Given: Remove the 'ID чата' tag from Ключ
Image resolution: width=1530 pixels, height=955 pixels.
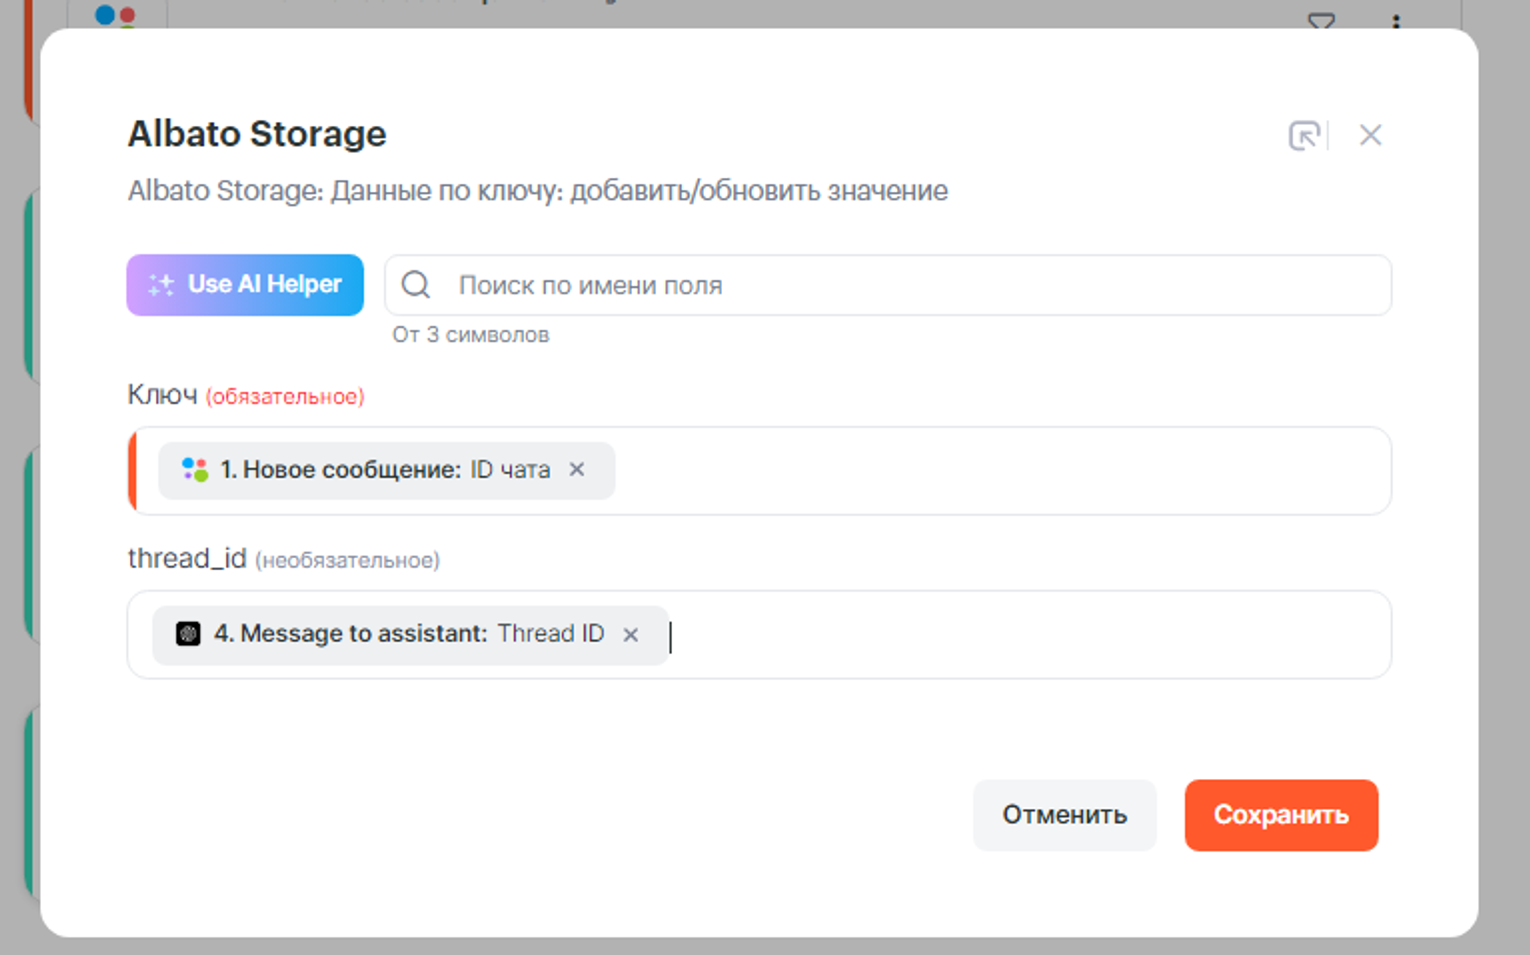Looking at the screenshot, I should pos(577,470).
